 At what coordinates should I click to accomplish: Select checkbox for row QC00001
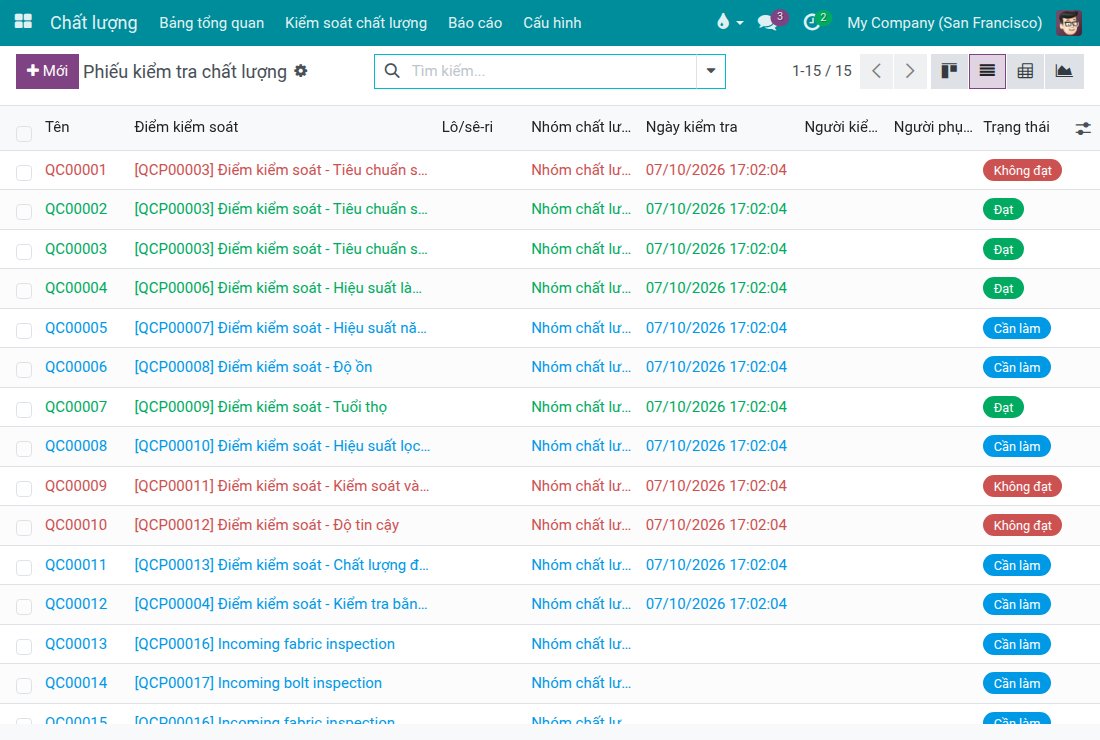click(x=24, y=173)
